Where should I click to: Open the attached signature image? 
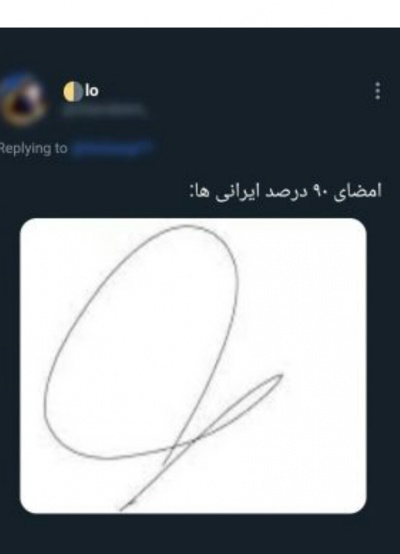tap(193, 366)
